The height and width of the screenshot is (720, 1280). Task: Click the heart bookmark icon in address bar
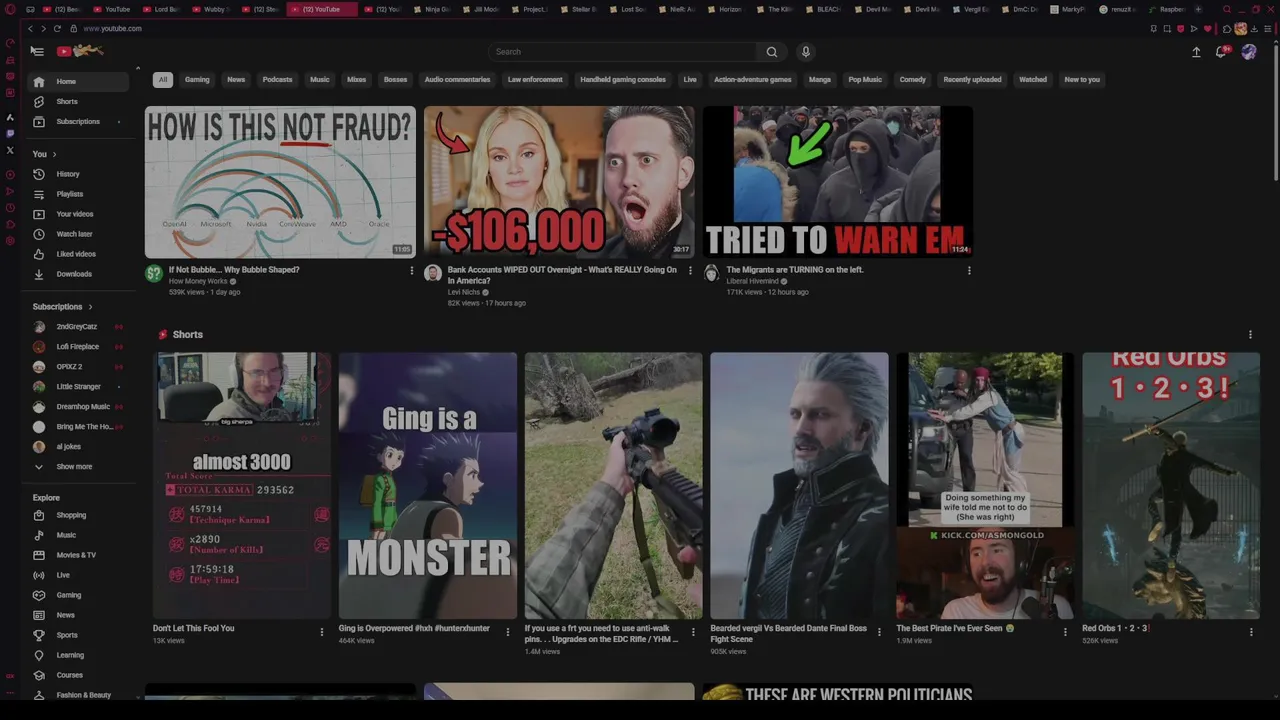coord(1207,29)
